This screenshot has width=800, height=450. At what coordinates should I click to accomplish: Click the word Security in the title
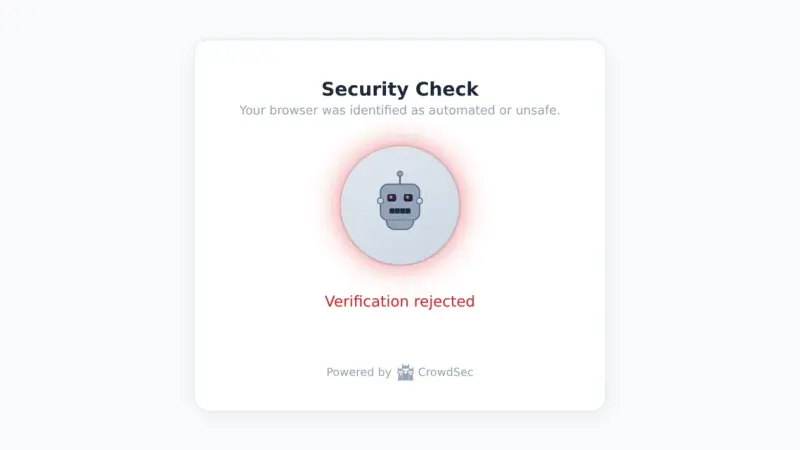pos(365,89)
